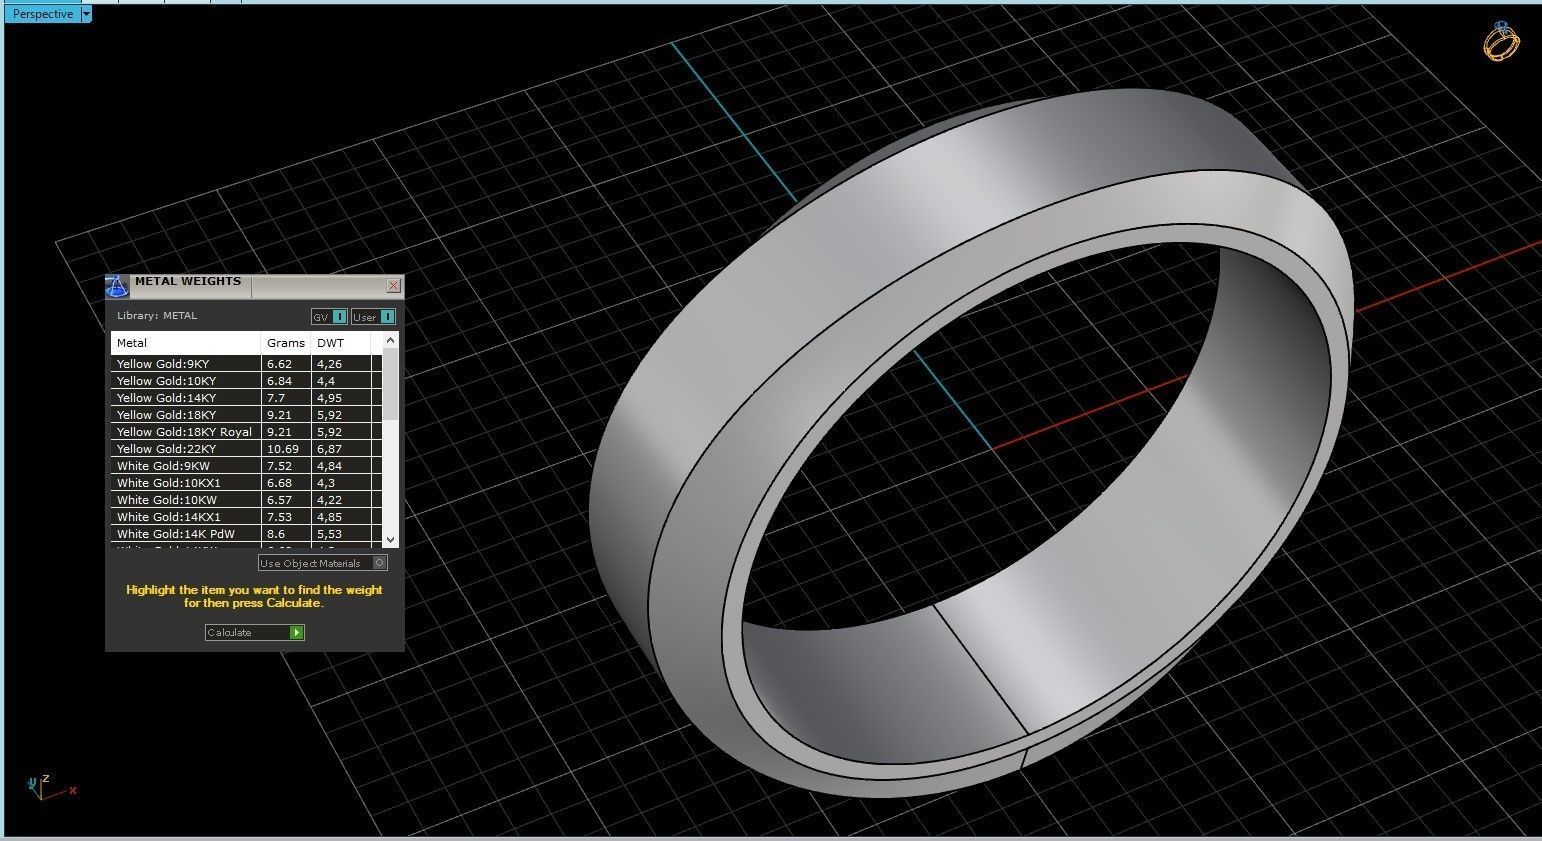Select the Yellow Gold:14KY row
Image resolution: width=1542 pixels, height=841 pixels.
(x=246, y=398)
